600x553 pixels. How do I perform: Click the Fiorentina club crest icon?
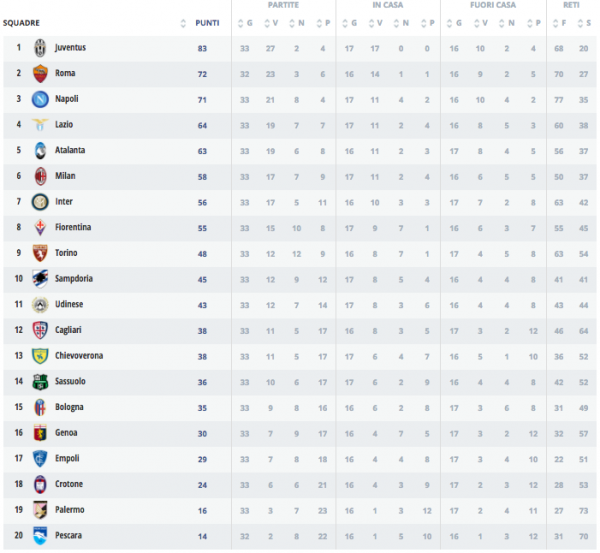41,228
